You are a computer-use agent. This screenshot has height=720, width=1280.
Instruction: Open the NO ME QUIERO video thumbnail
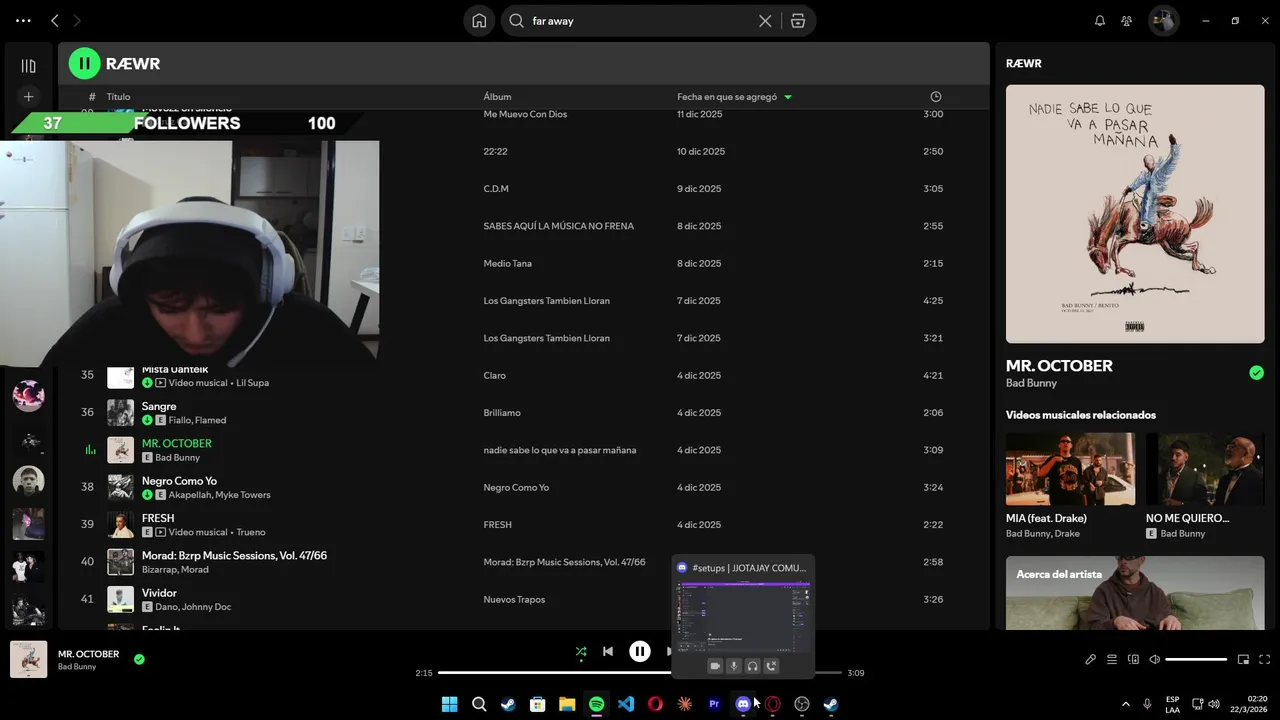click(x=1205, y=469)
